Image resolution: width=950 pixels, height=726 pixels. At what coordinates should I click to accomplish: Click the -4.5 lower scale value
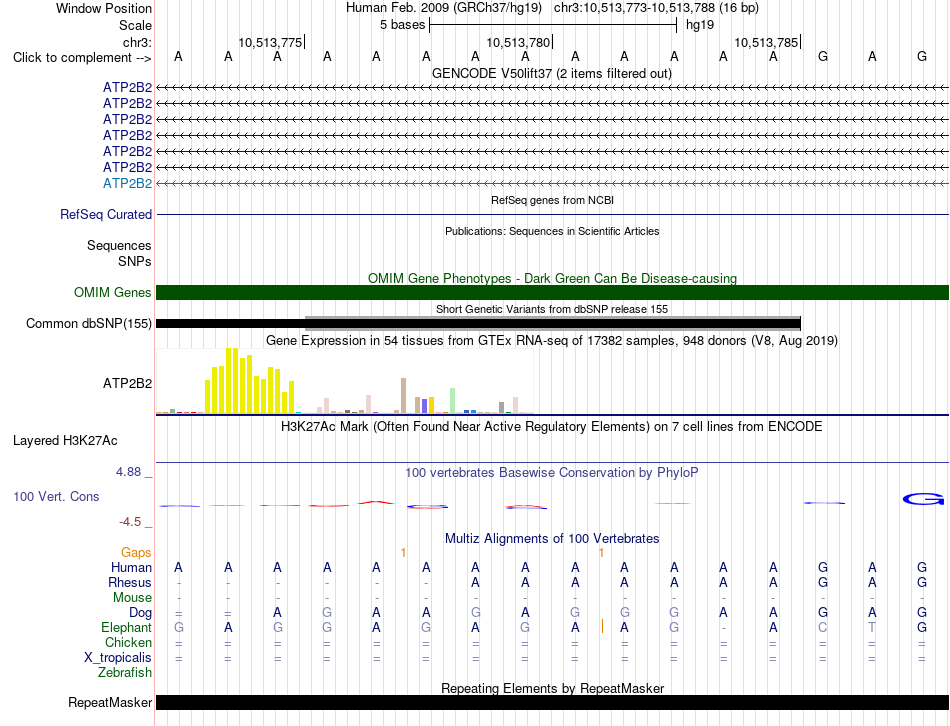(130, 522)
